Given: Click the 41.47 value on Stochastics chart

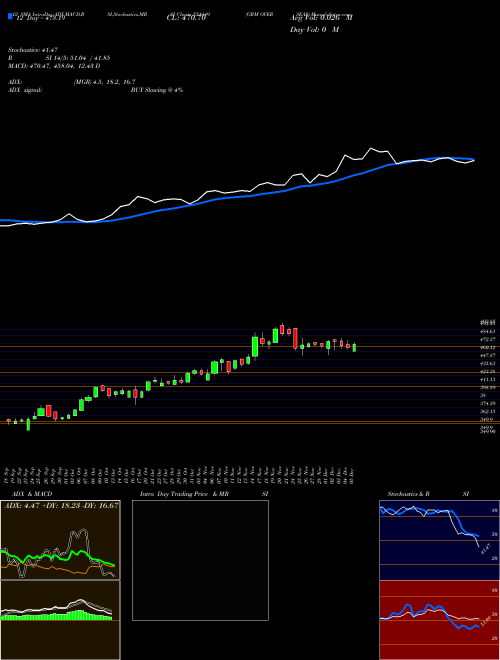Looking at the screenshot, I should pyautogui.click(x=485, y=549).
